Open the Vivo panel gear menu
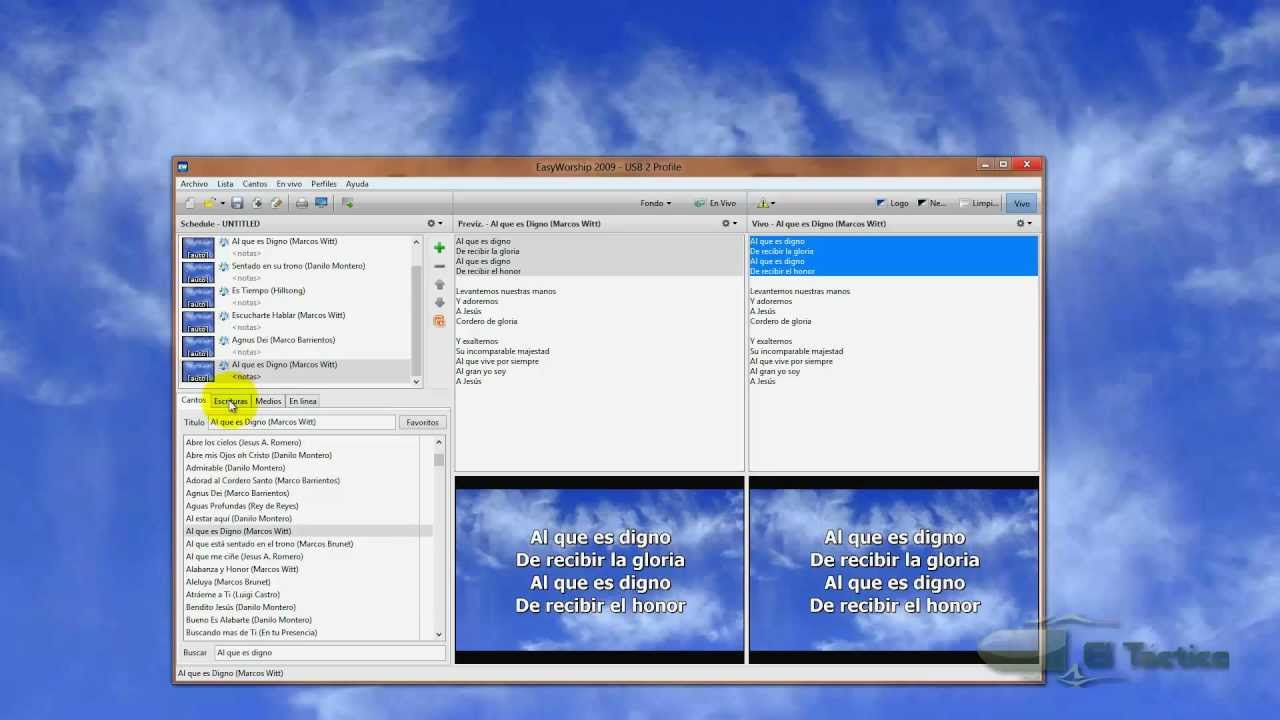Screen dimensions: 1280x720 click(1024, 223)
